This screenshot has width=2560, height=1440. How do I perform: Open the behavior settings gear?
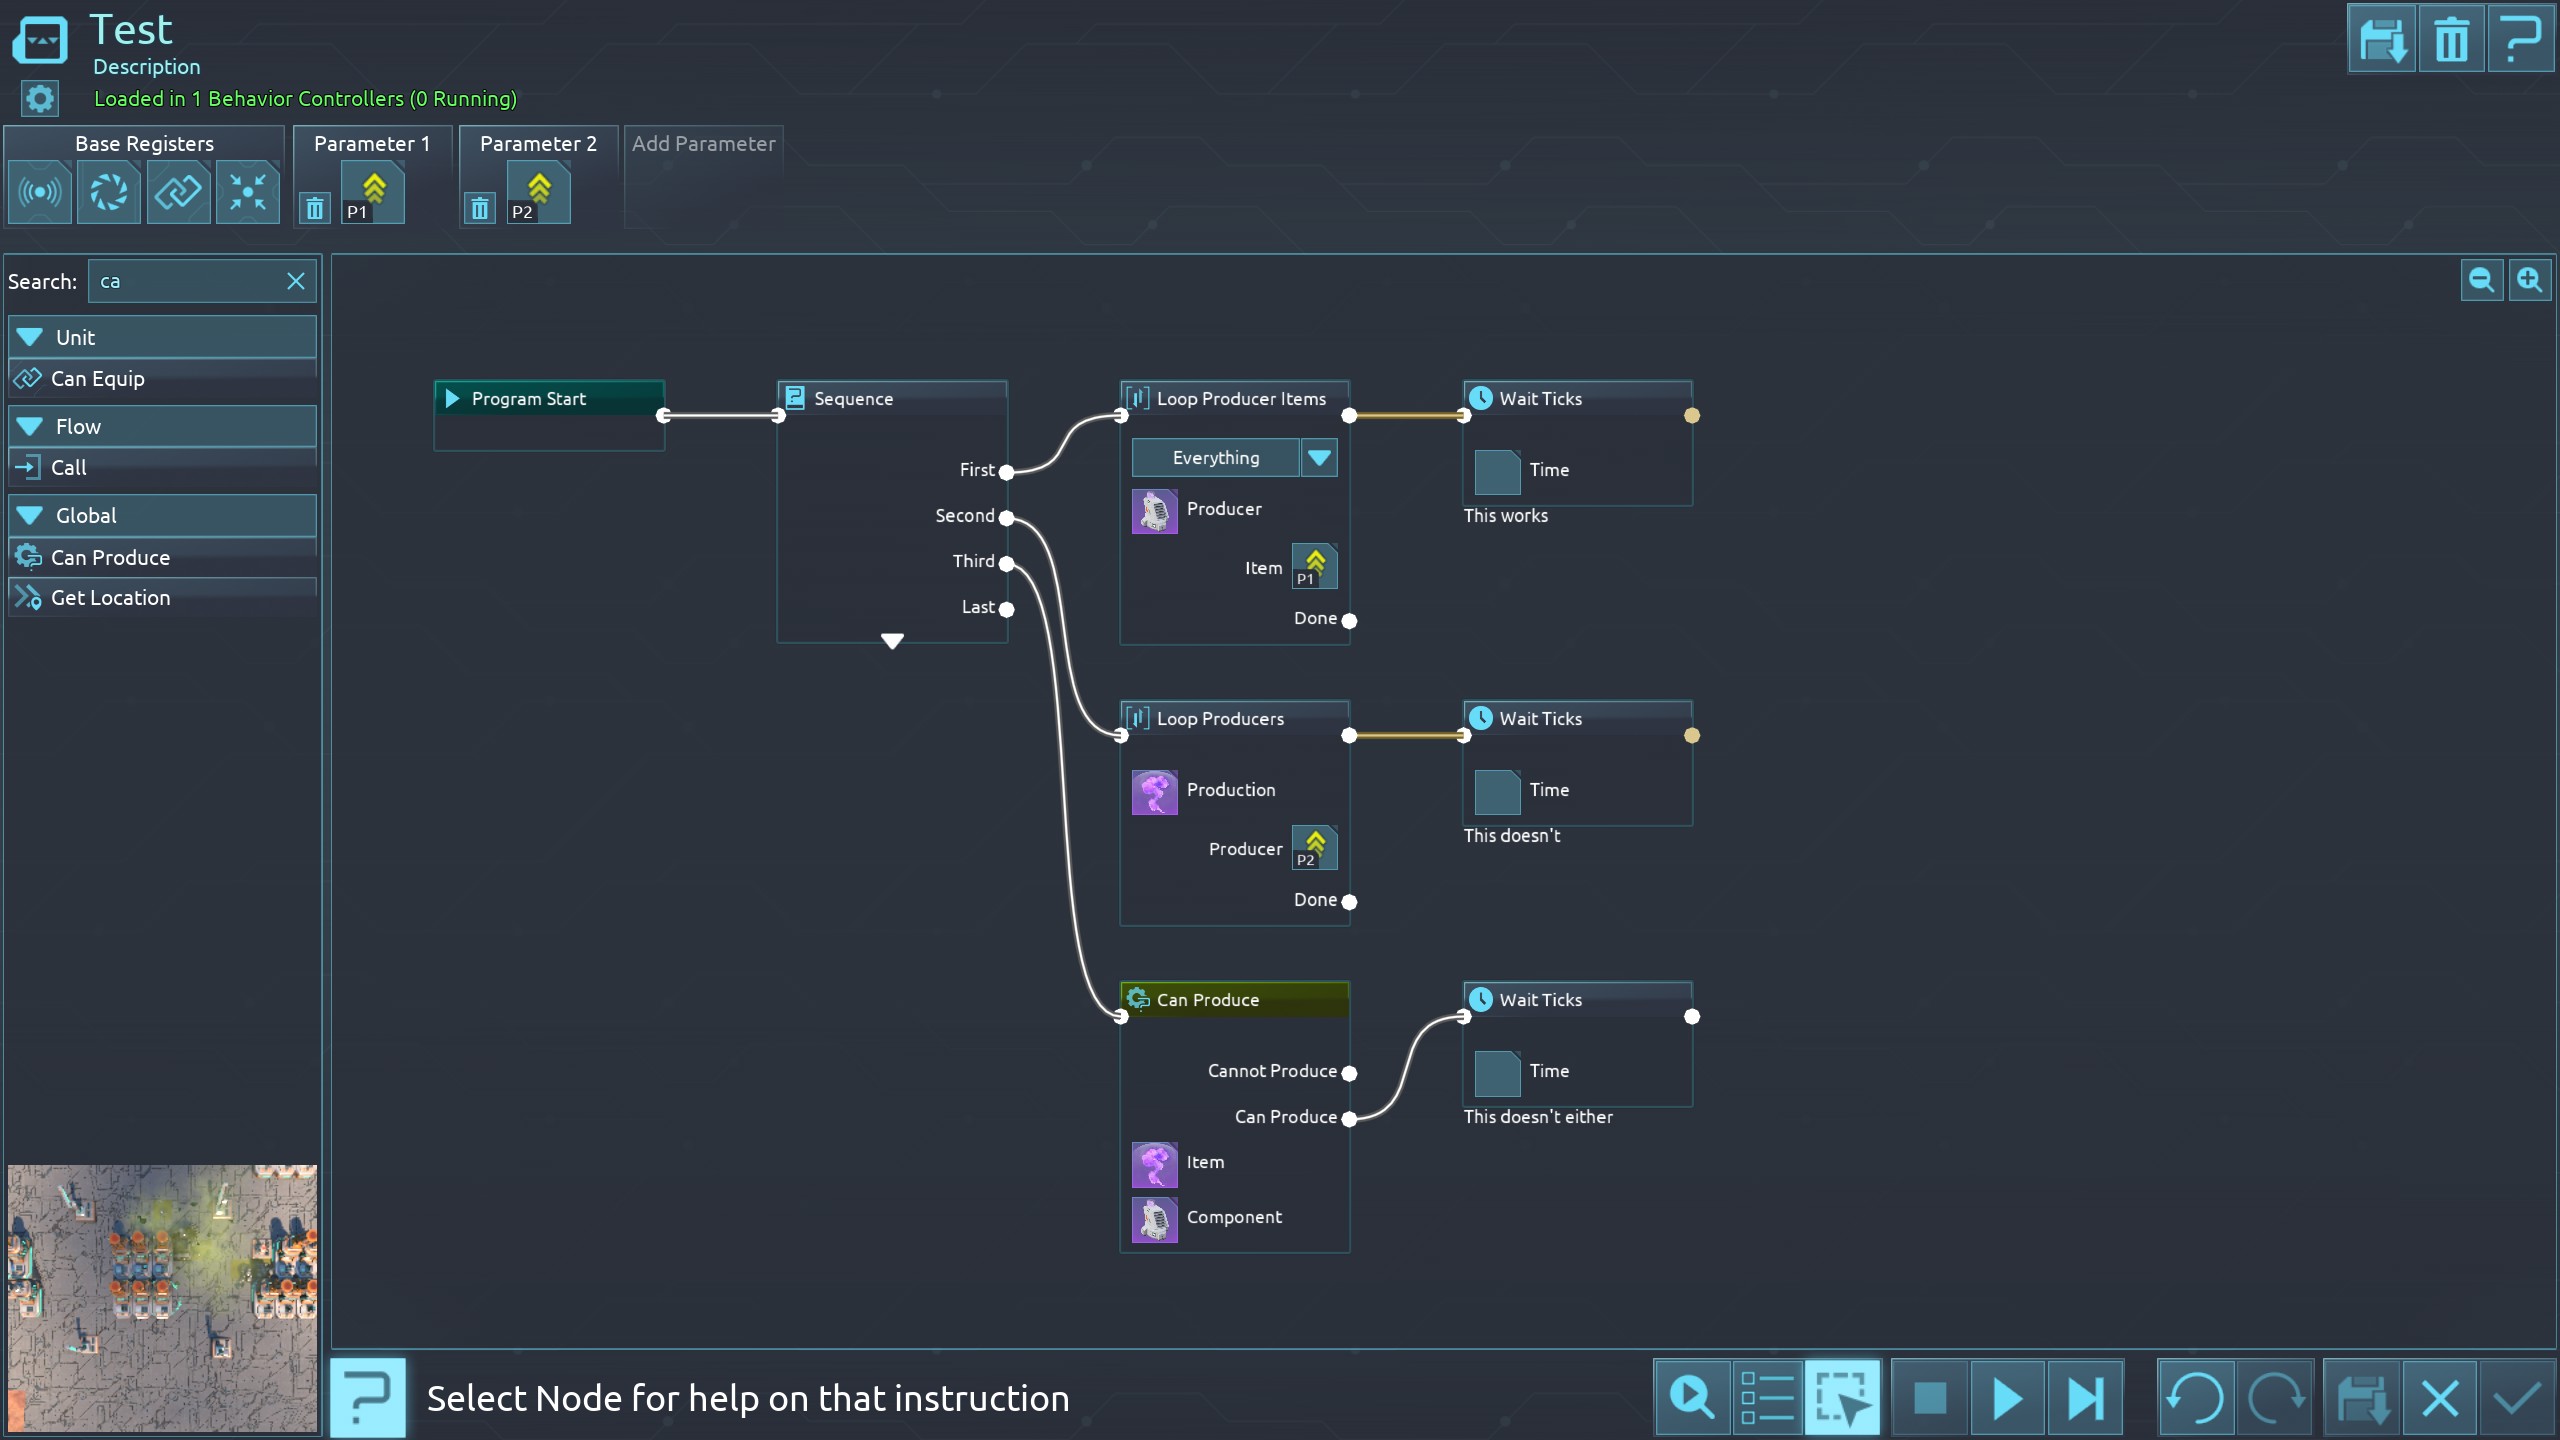point(40,98)
